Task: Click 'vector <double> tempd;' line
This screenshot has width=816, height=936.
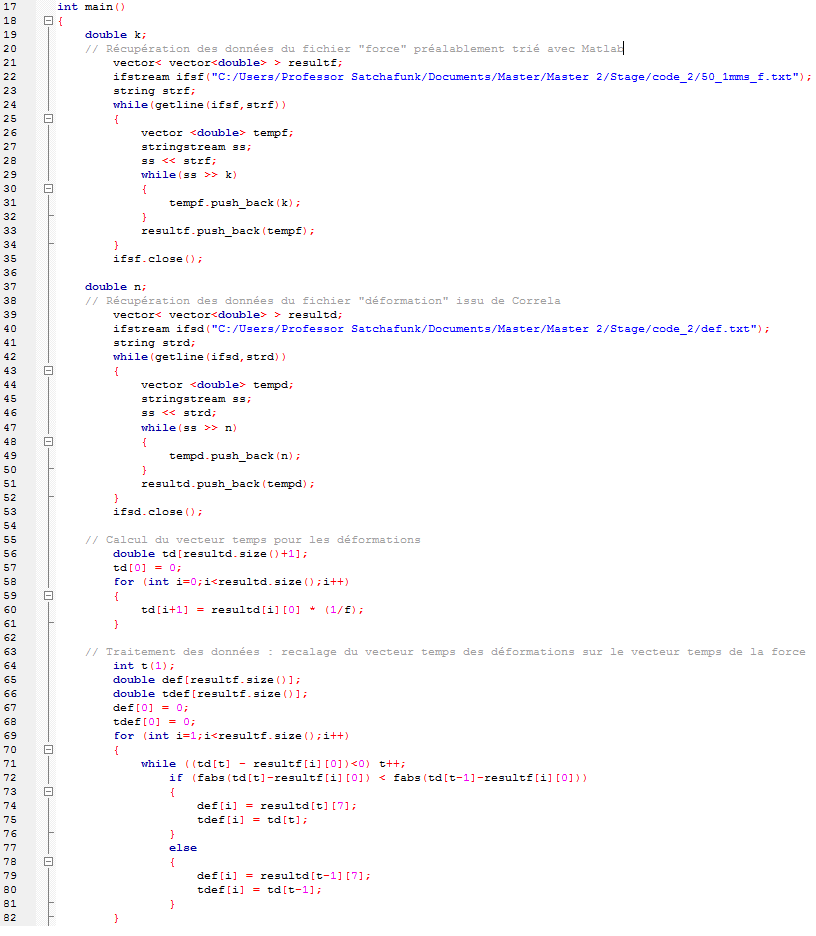Action: (x=217, y=385)
